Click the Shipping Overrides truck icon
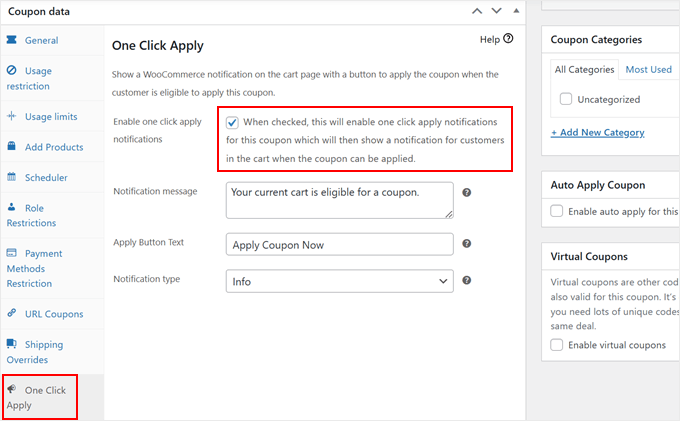The height and width of the screenshot is (421, 680). pos(12,344)
